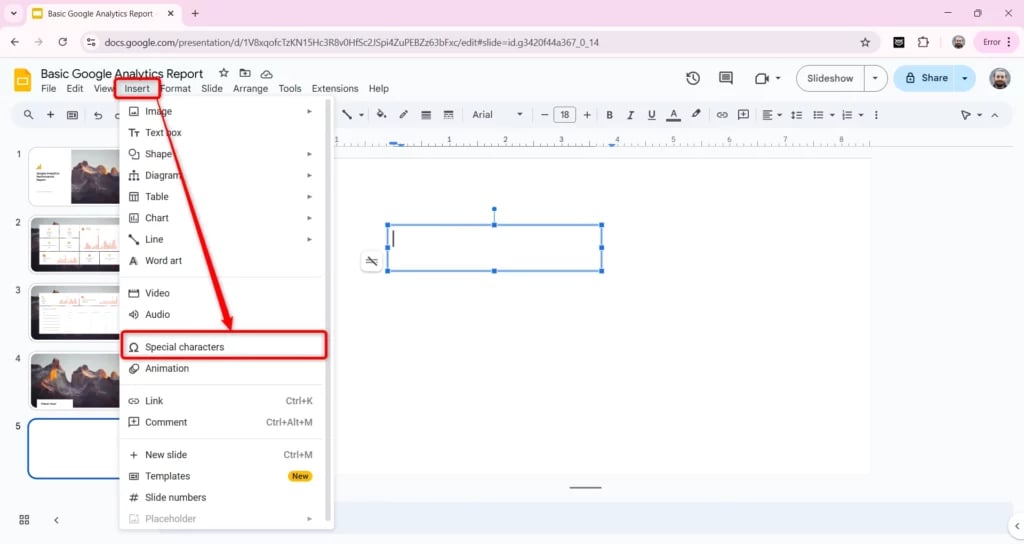
Task: Increase font size plus button
Action: [x=587, y=115]
